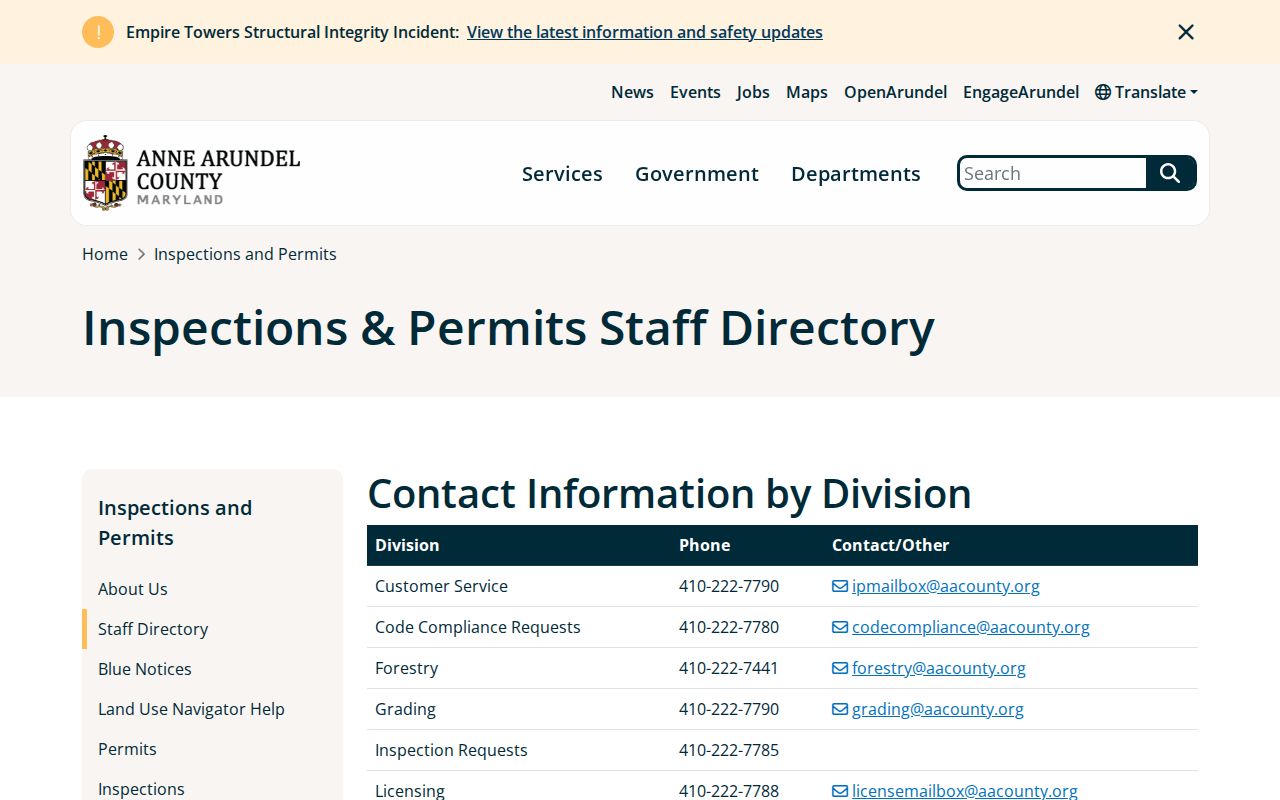
Task: Open the Translate dropdown
Action: 1147,92
